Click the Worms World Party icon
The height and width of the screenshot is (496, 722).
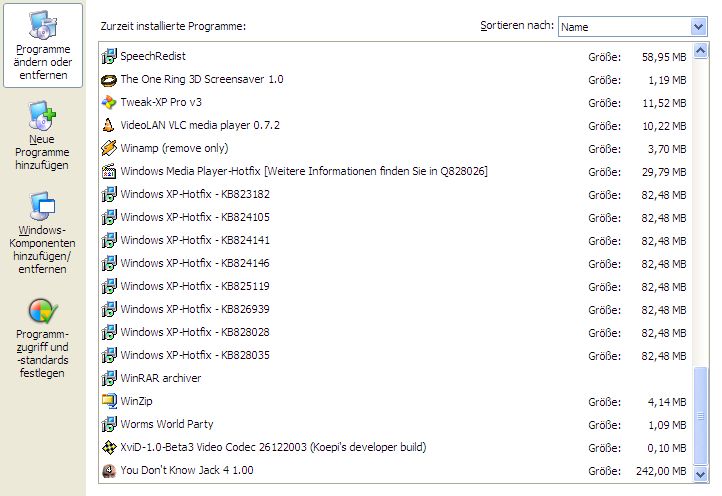pyautogui.click(x=109, y=425)
